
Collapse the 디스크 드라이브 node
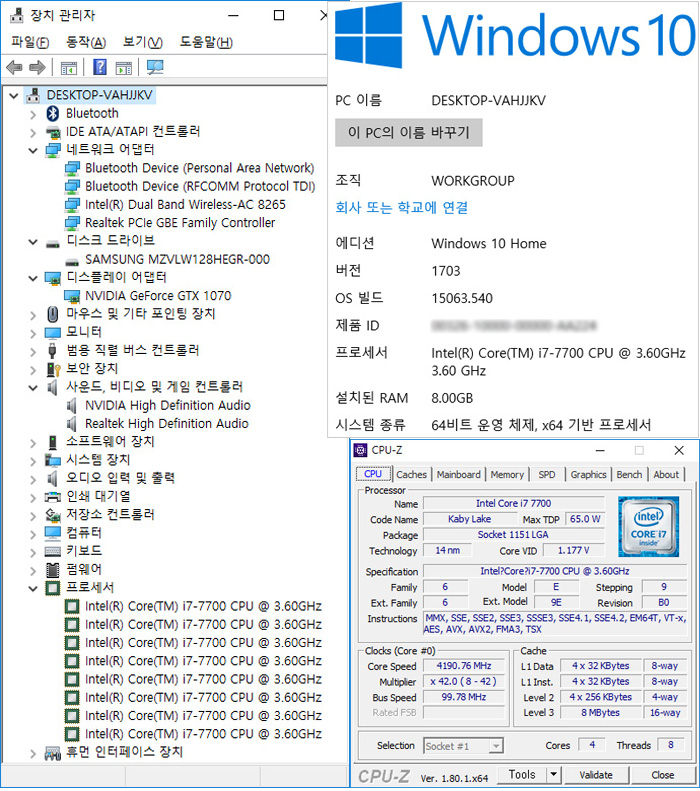tap(33, 242)
